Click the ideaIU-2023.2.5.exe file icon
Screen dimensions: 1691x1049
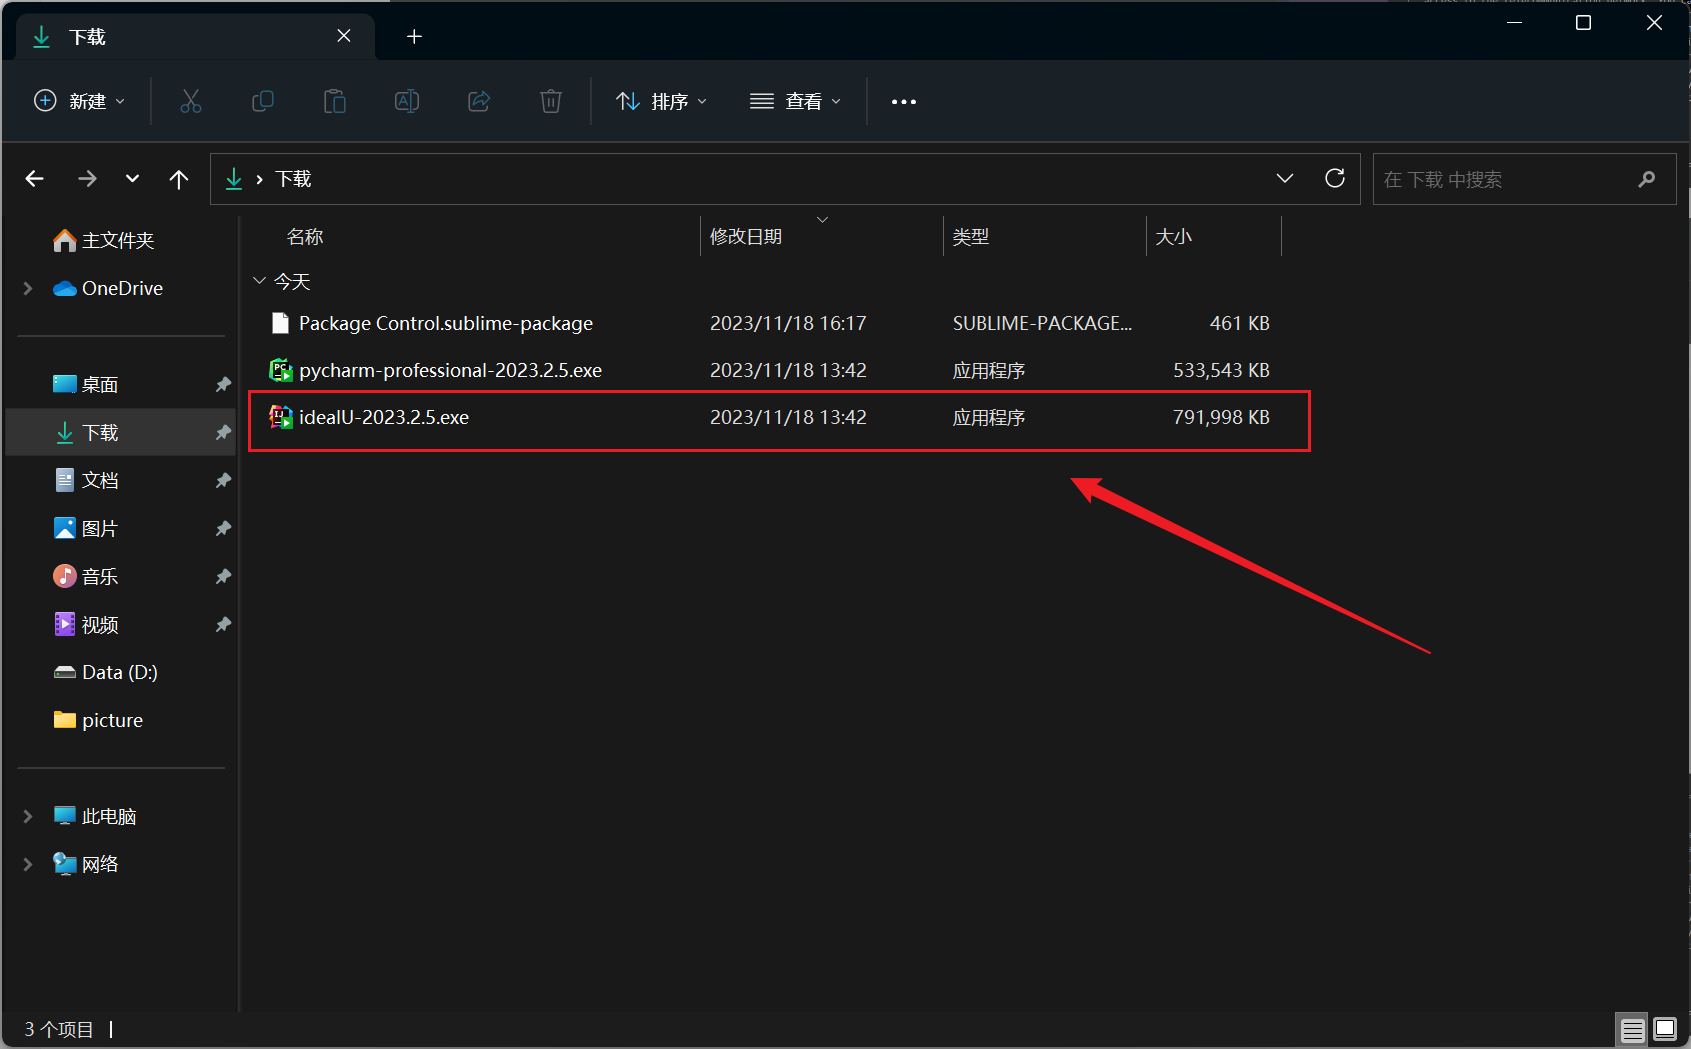click(281, 417)
